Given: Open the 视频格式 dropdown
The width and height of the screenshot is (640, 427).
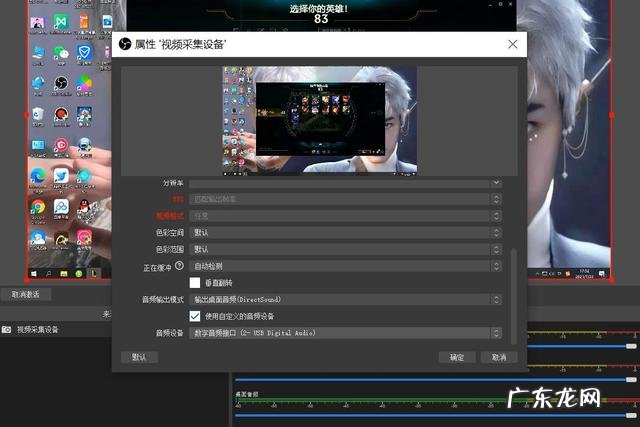Looking at the screenshot, I should [x=345, y=216].
